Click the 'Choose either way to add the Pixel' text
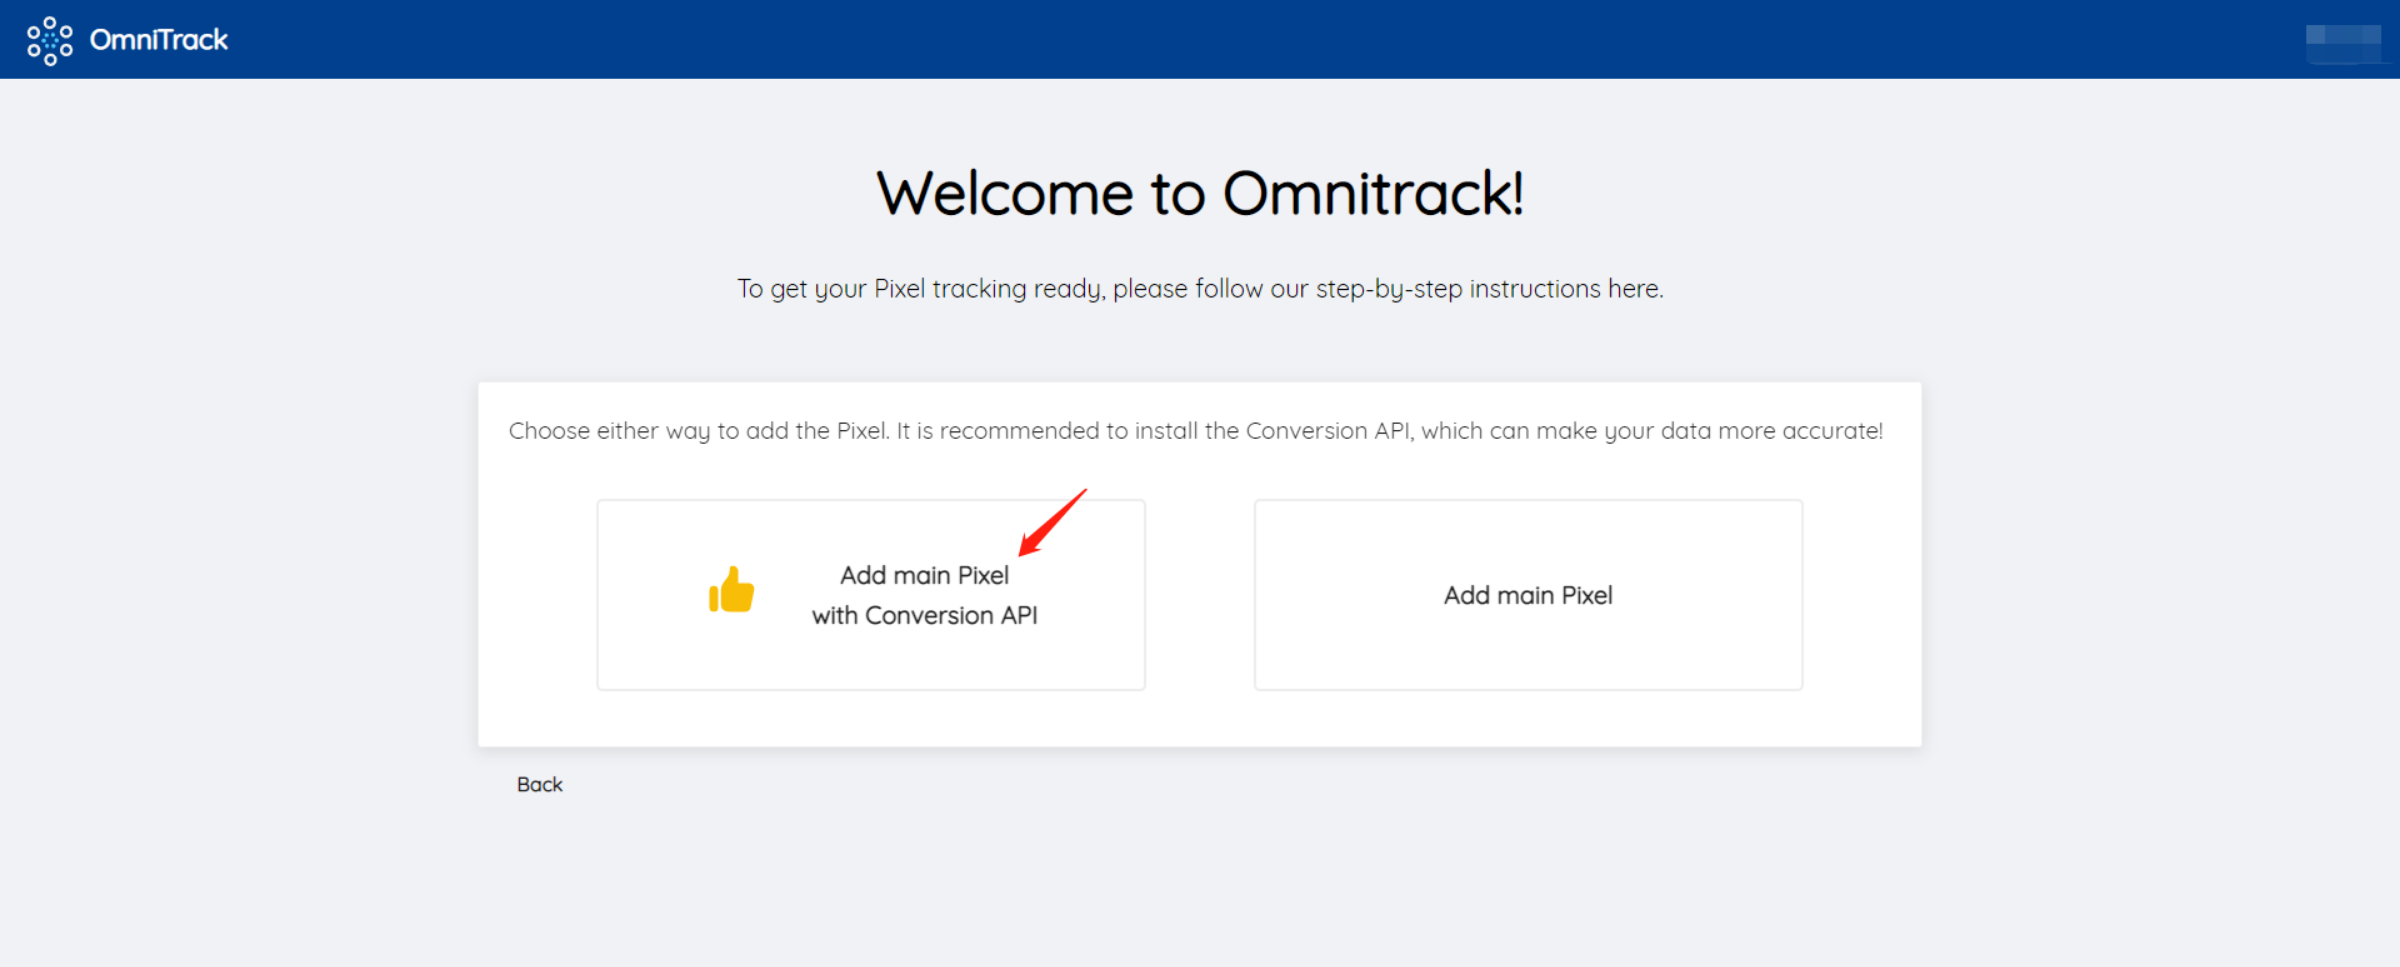 pyautogui.click(x=1196, y=431)
